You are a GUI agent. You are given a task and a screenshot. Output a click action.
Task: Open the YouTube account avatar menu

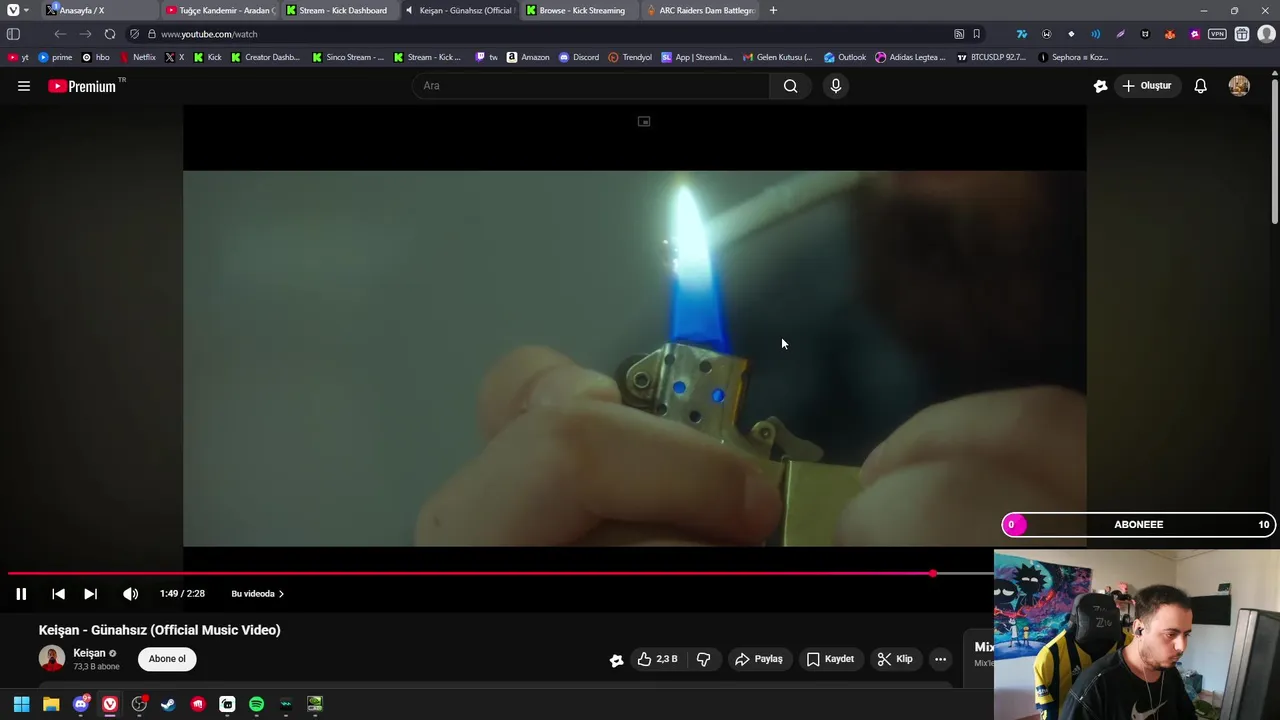coord(1239,86)
